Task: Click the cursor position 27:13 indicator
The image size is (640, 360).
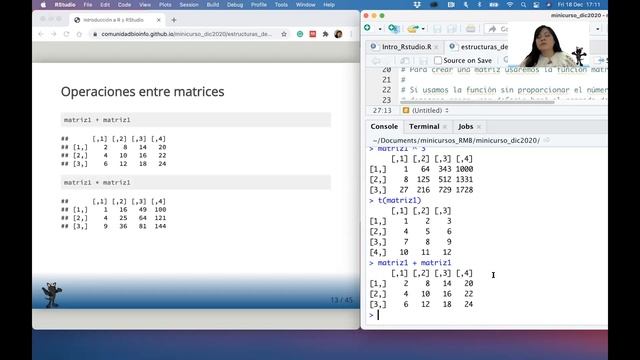Action: [x=382, y=111]
